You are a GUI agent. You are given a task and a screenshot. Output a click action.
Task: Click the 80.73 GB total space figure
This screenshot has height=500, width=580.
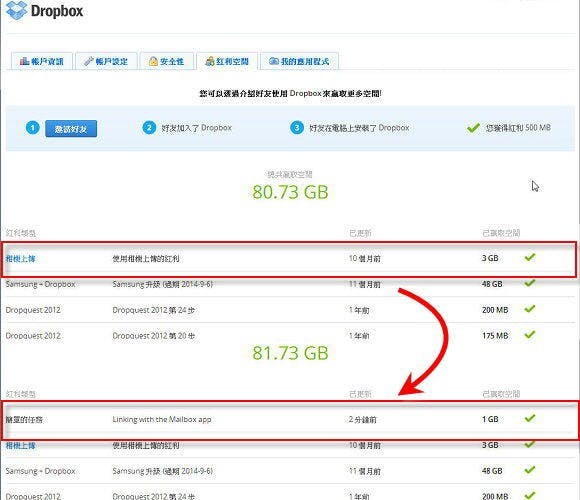click(x=290, y=192)
